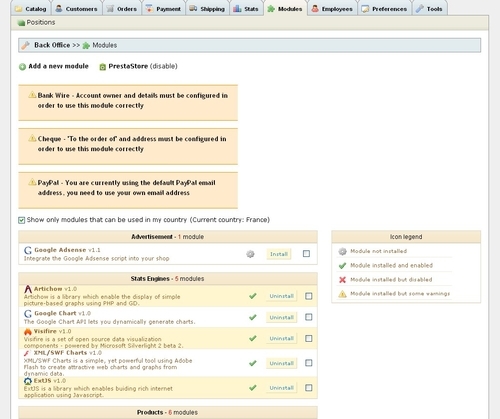Click the Add a new module link
Screen dimensions: 500x419
(x=58, y=66)
